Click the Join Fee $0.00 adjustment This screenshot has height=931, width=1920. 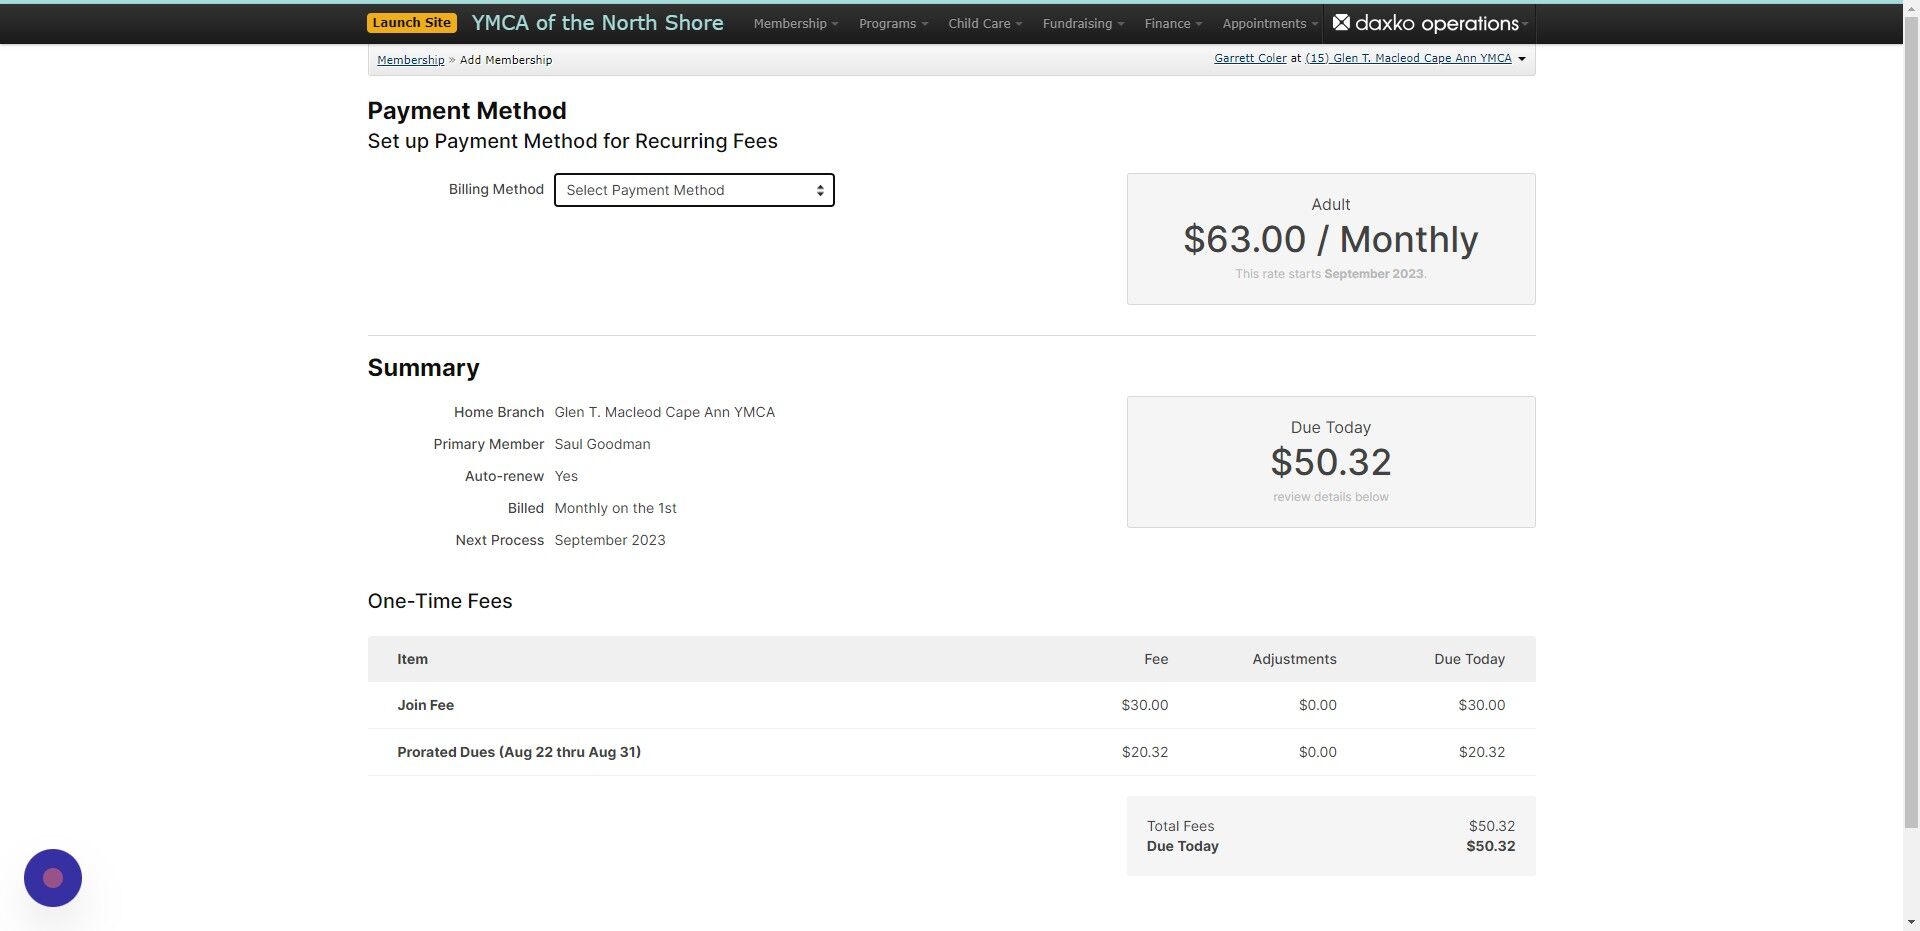point(1317,705)
